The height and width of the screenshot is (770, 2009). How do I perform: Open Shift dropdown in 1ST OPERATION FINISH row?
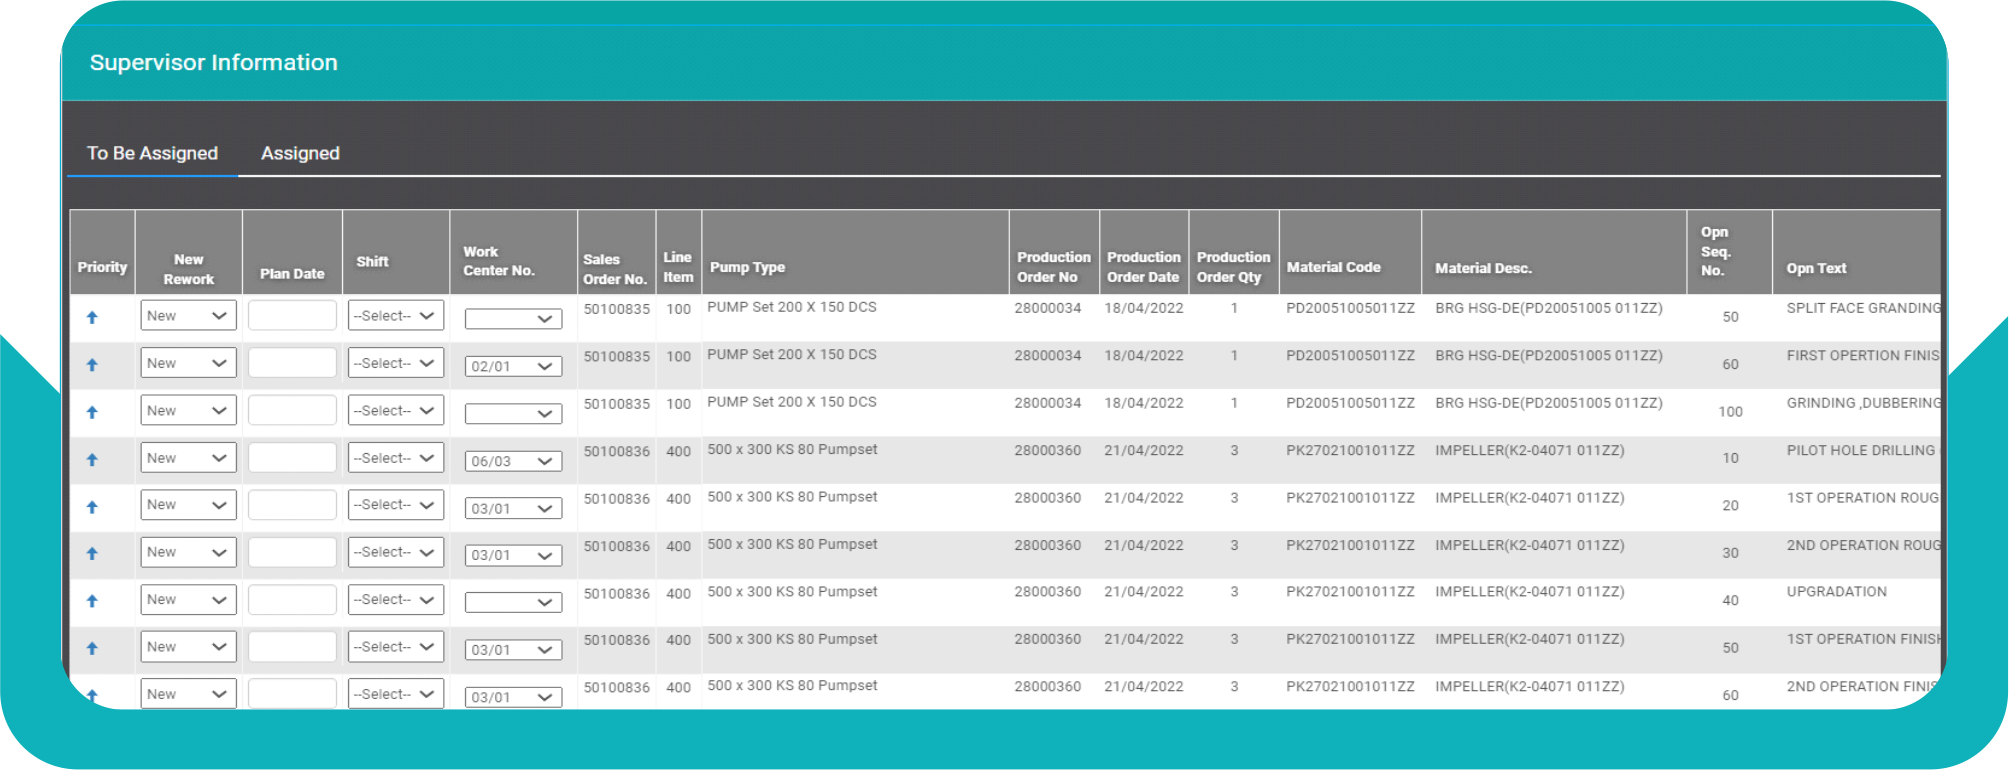click(396, 647)
